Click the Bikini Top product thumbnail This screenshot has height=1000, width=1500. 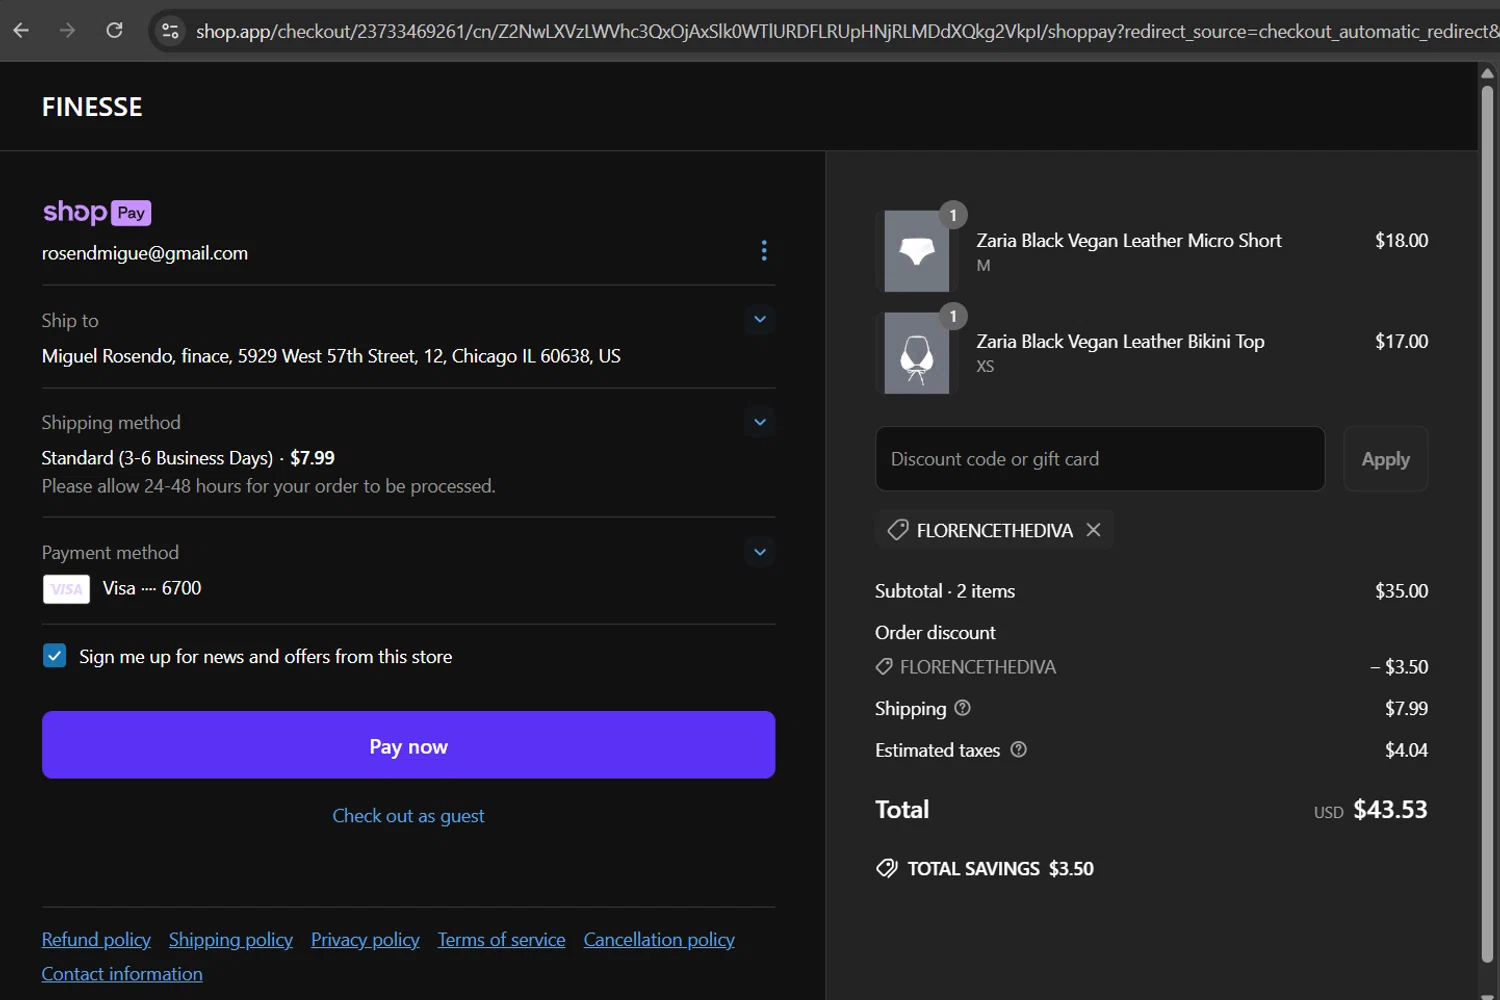917,352
